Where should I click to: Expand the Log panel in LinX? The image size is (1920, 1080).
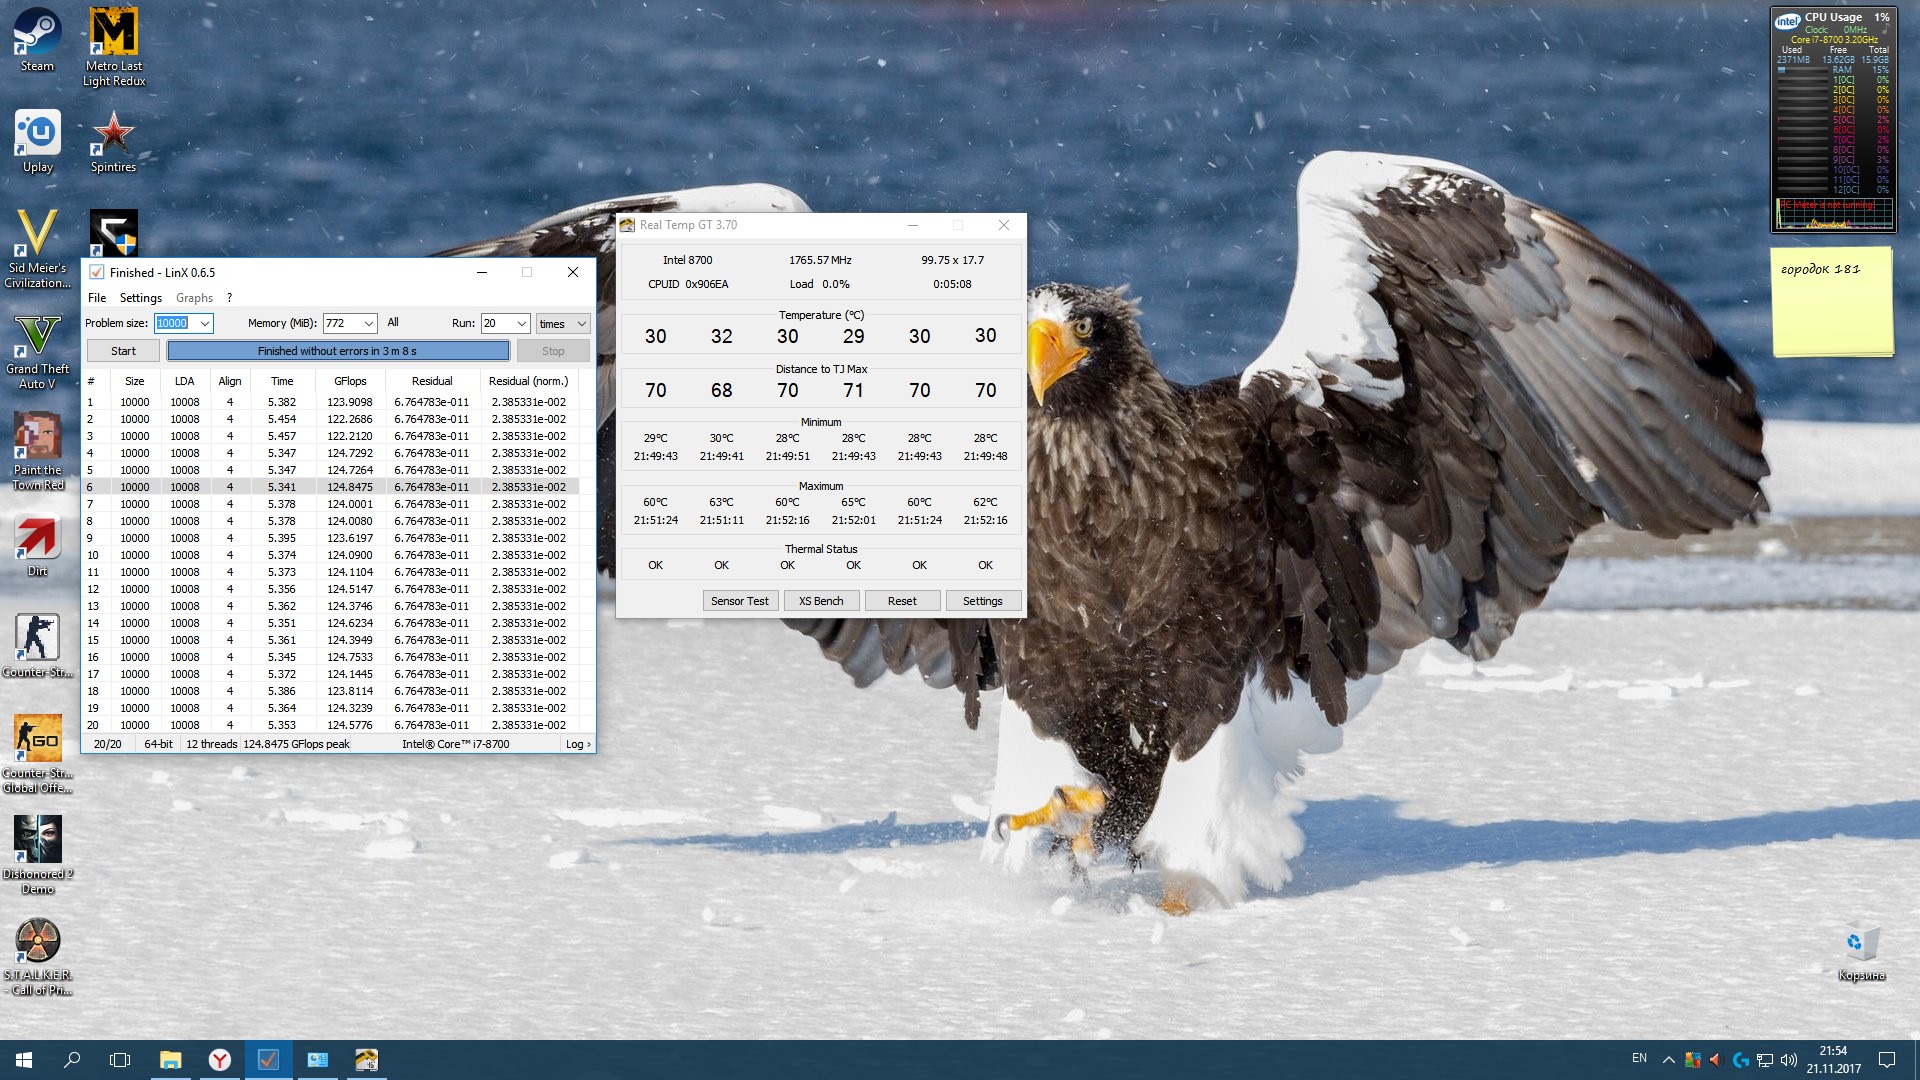click(x=578, y=744)
